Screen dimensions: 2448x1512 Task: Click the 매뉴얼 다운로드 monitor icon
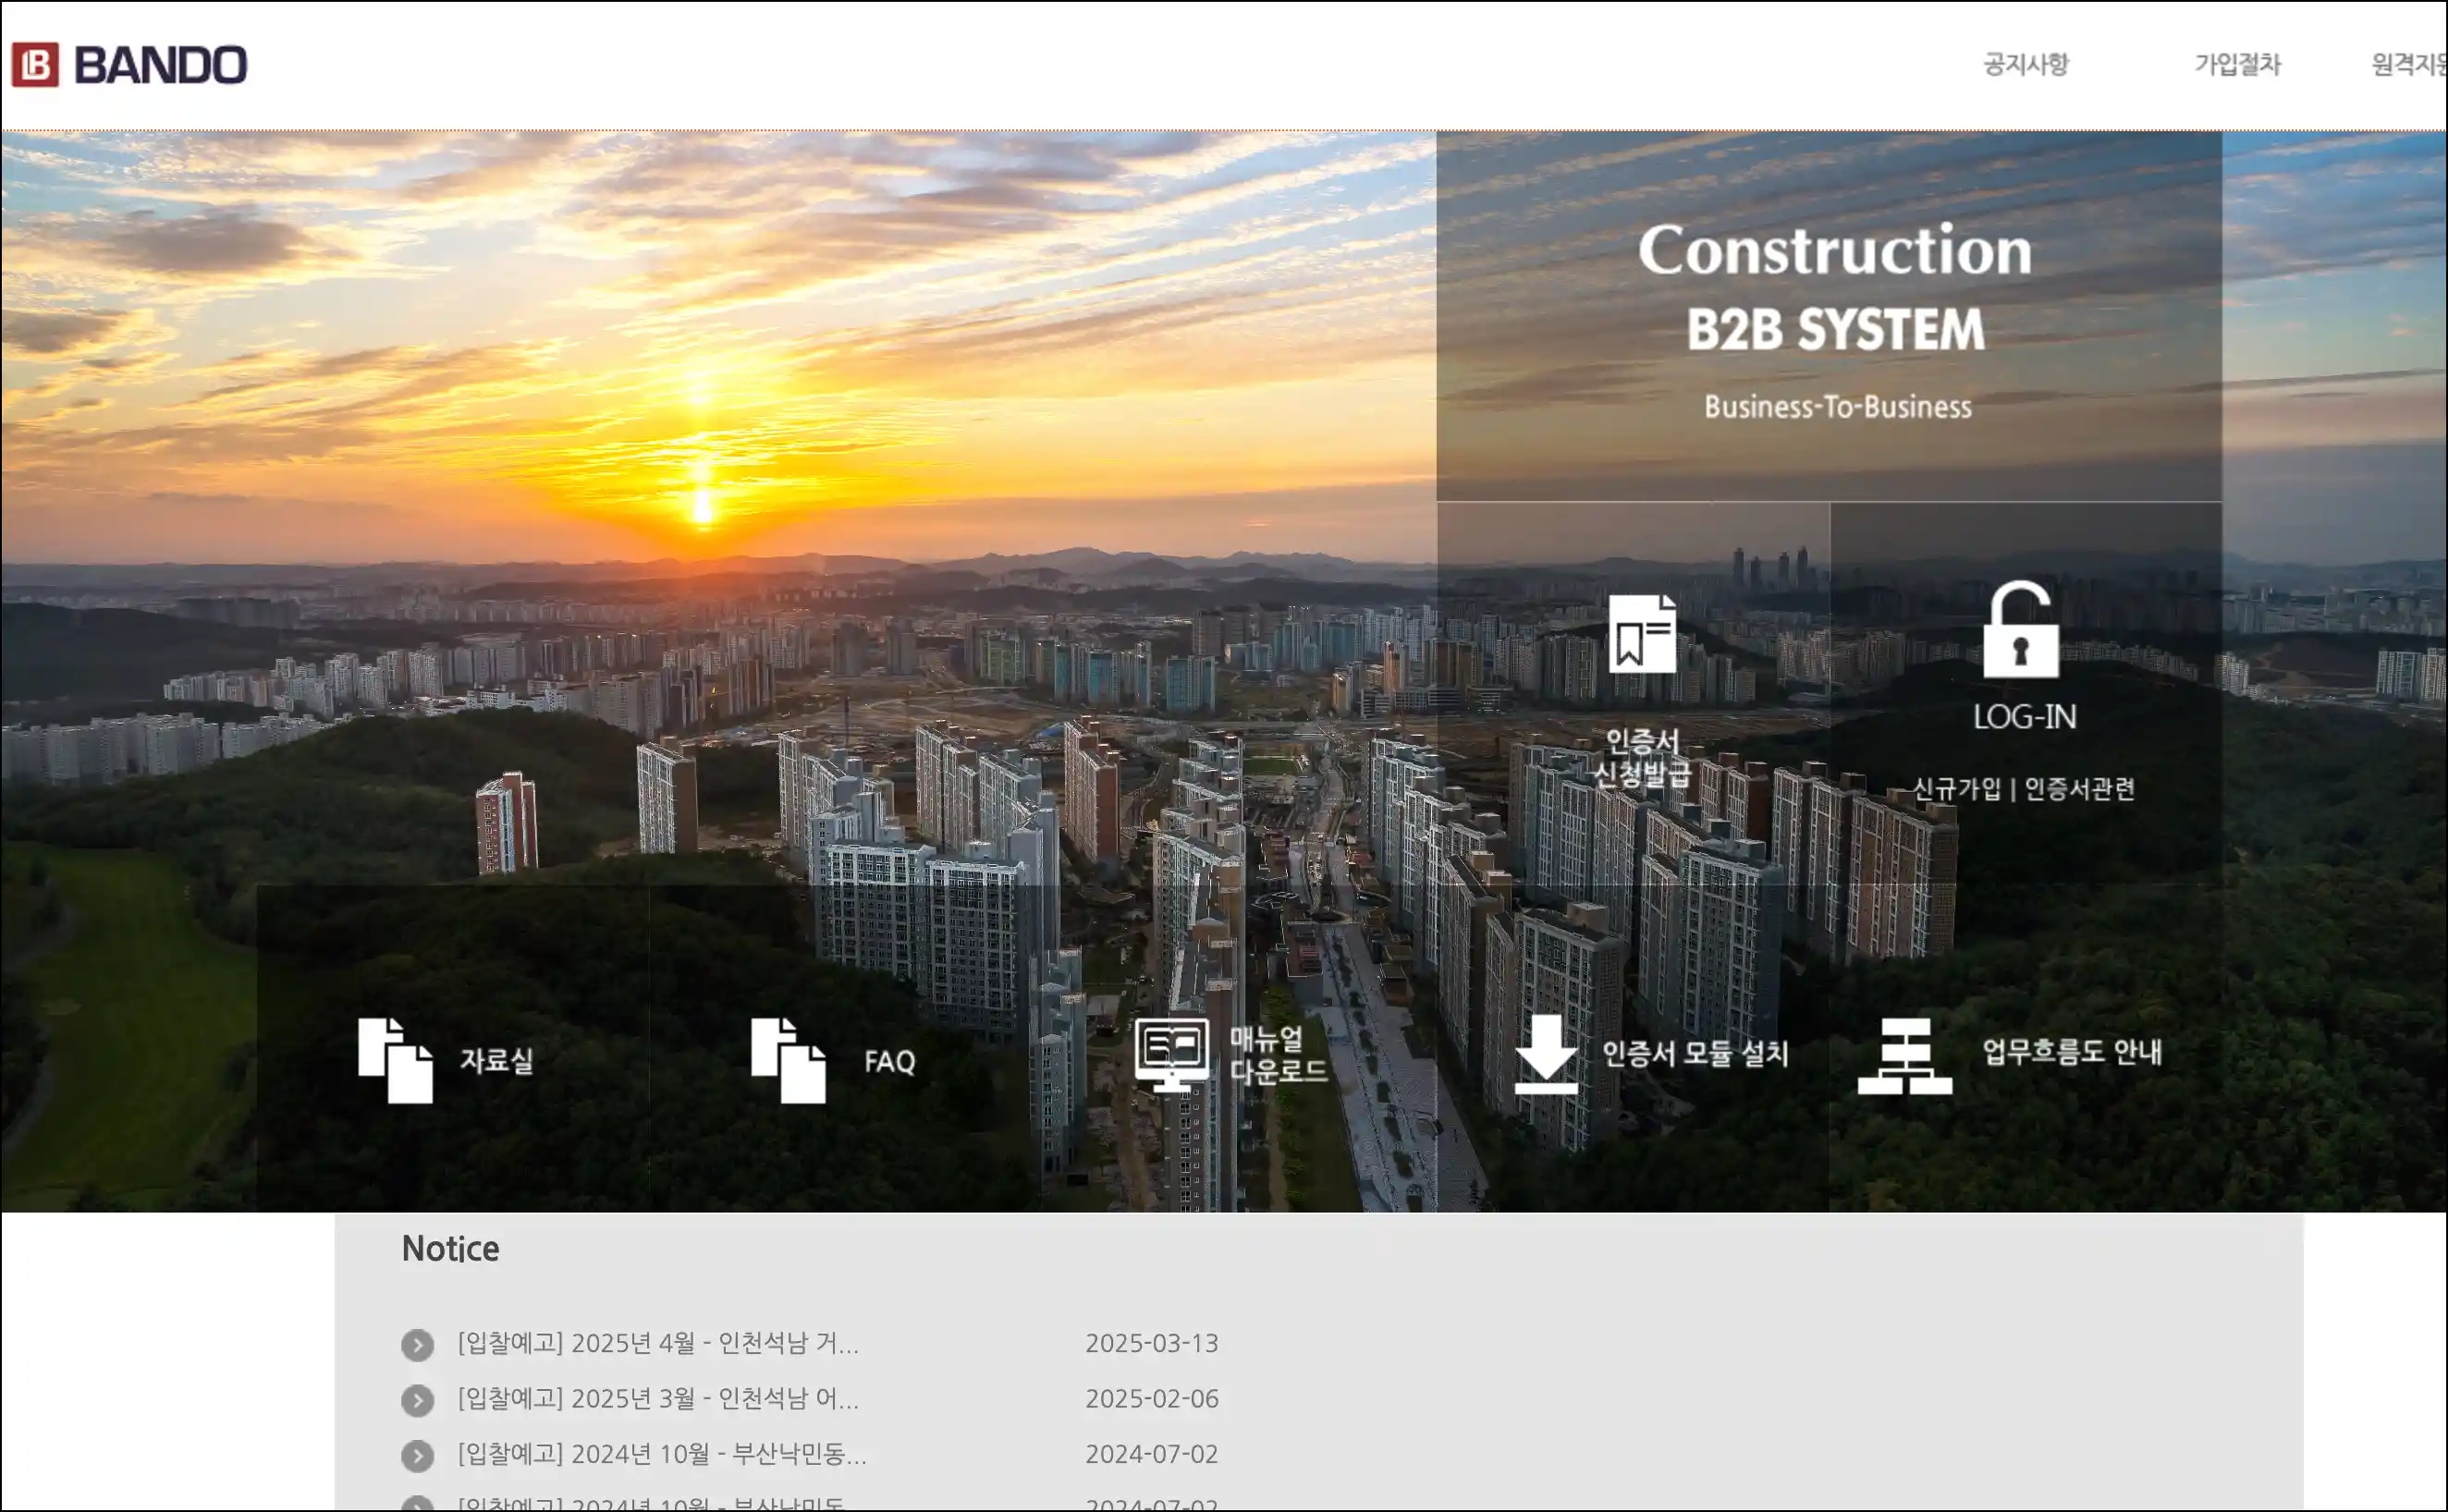click(x=1171, y=1054)
